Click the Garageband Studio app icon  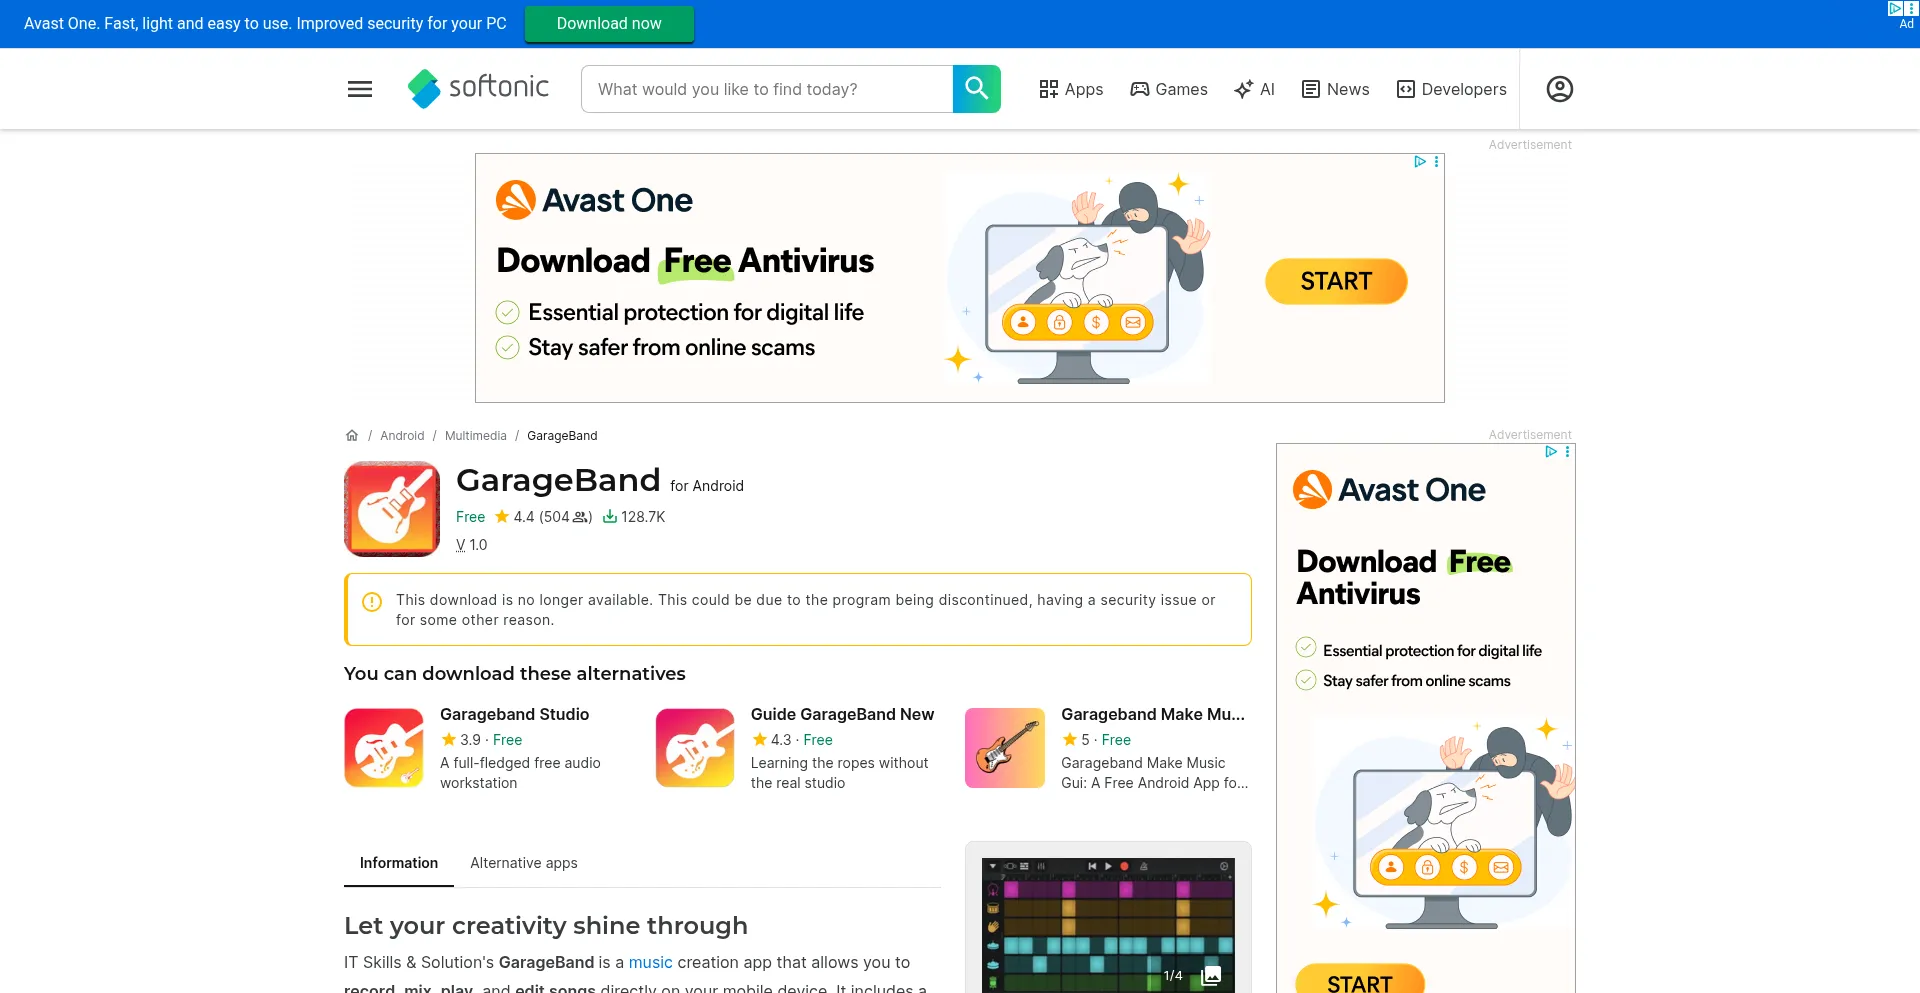coord(384,748)
